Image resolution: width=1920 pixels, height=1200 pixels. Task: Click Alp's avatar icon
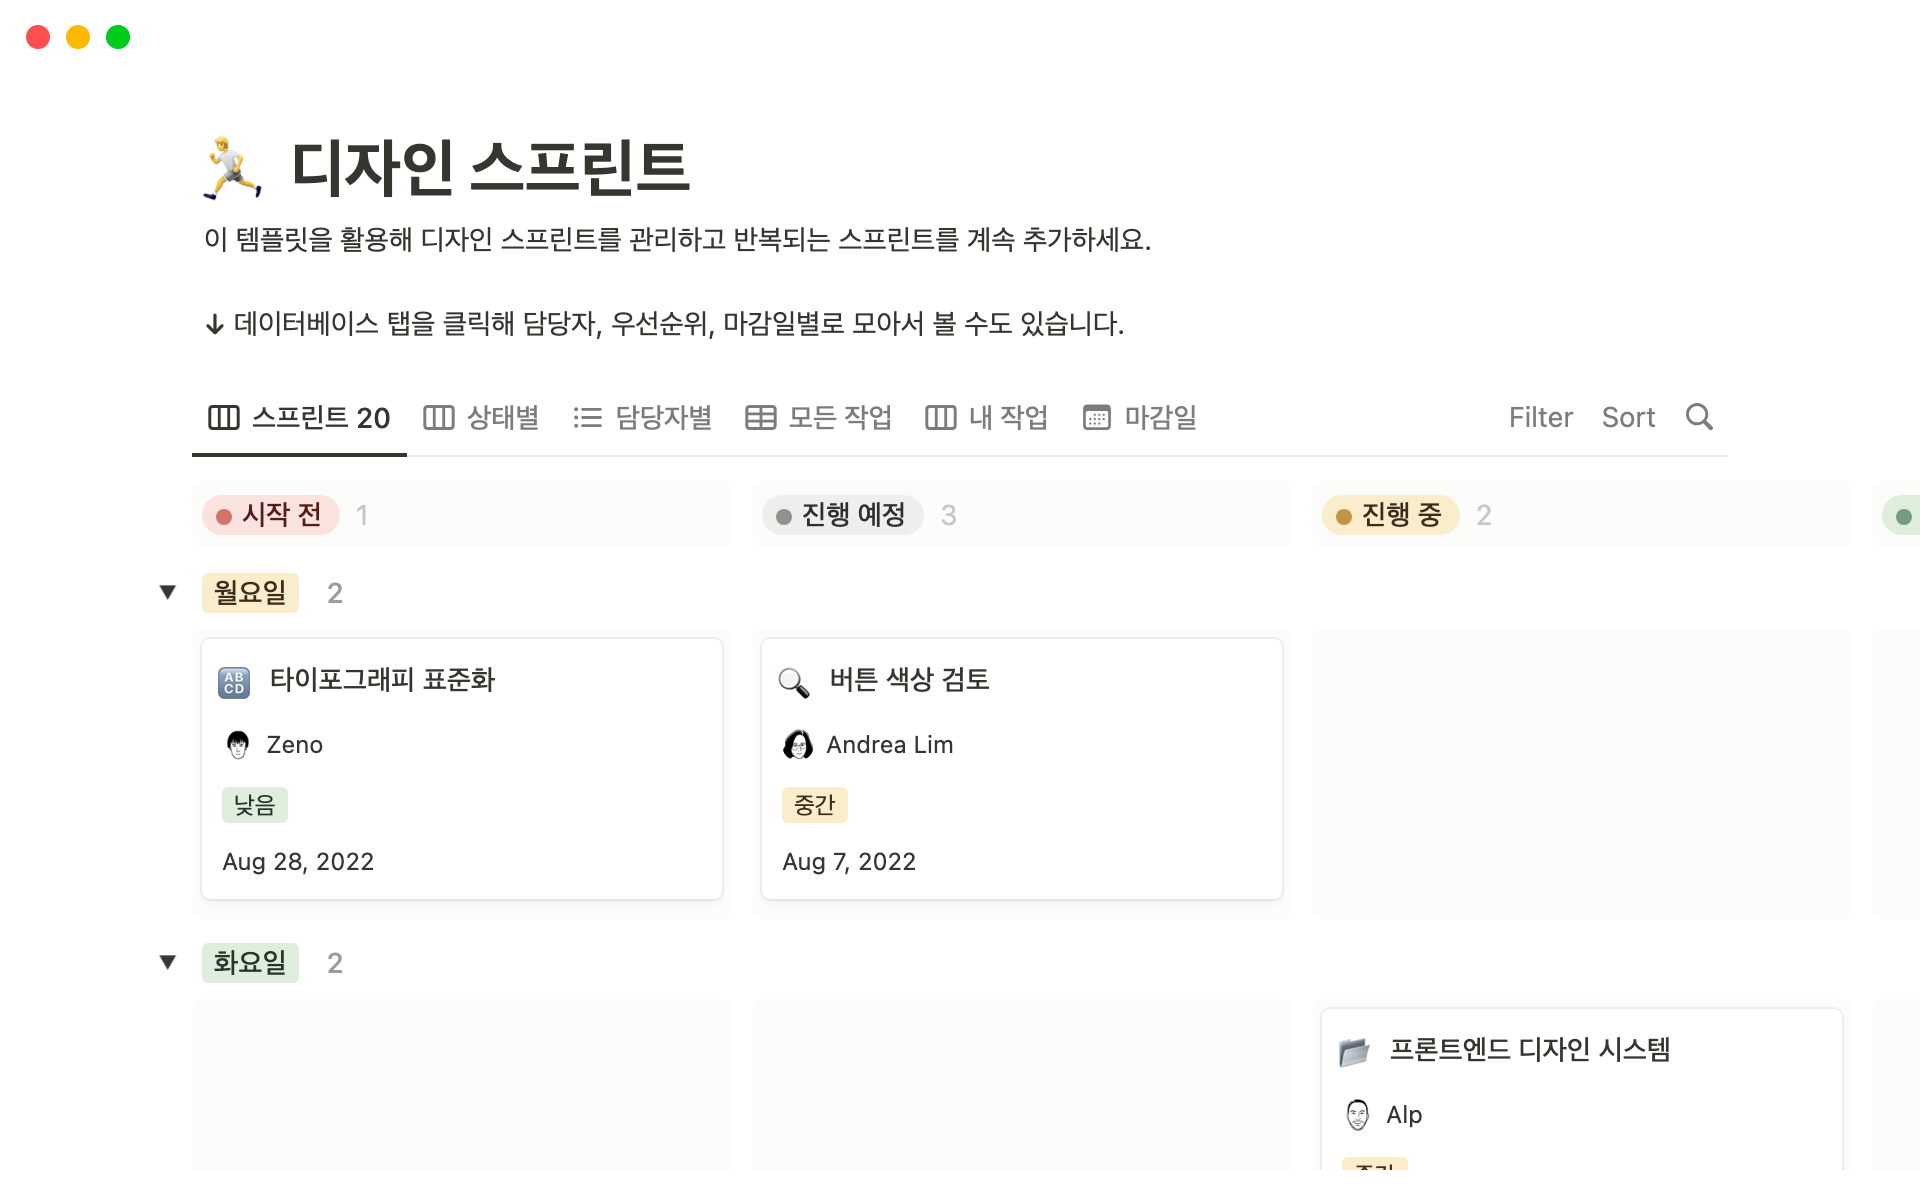click(x=1358, y=1115)
